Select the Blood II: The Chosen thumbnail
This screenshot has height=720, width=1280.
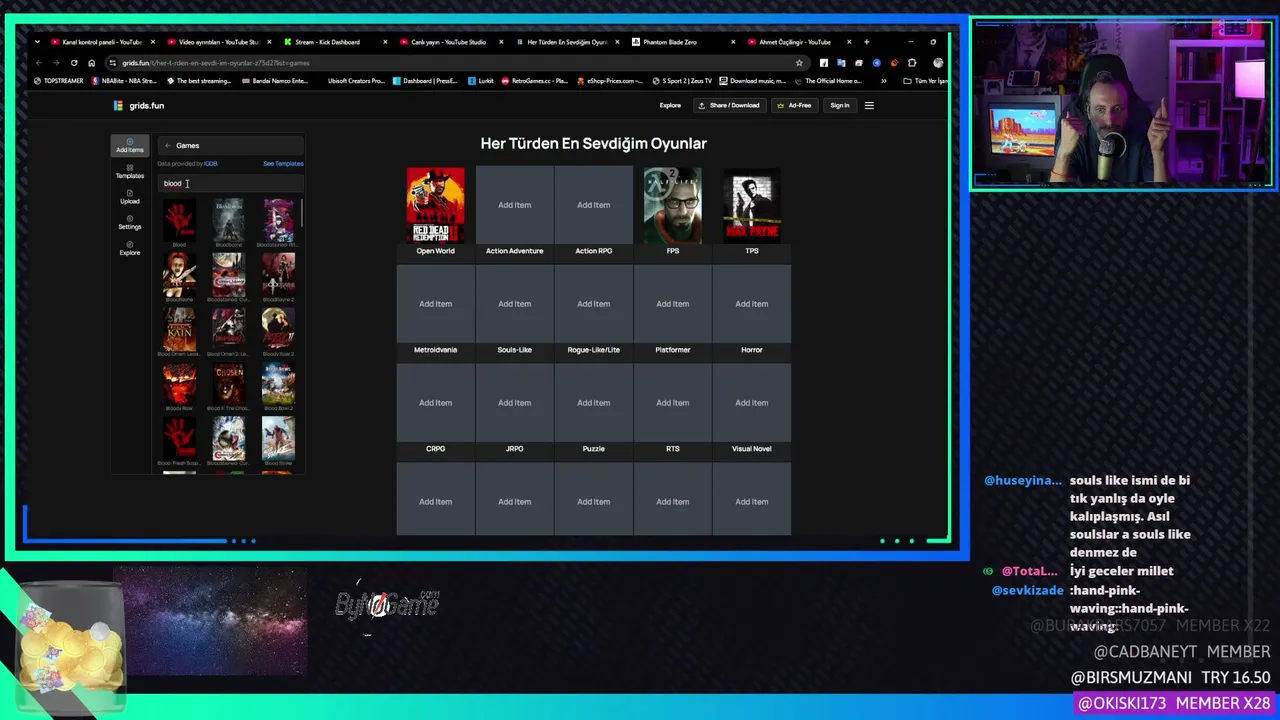[x=229, y=384]
